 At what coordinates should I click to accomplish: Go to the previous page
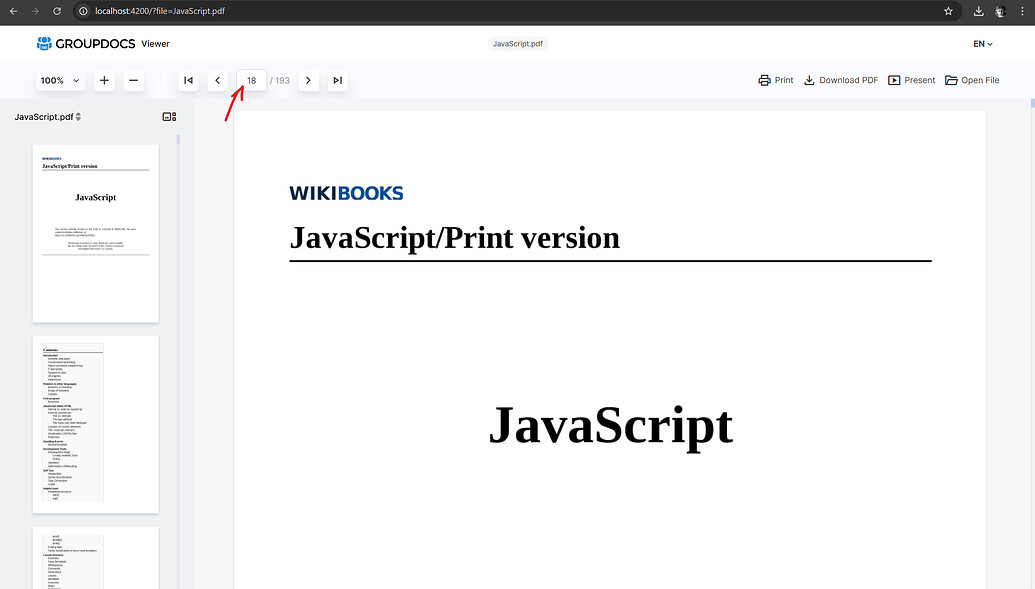(x=217, y=80)
